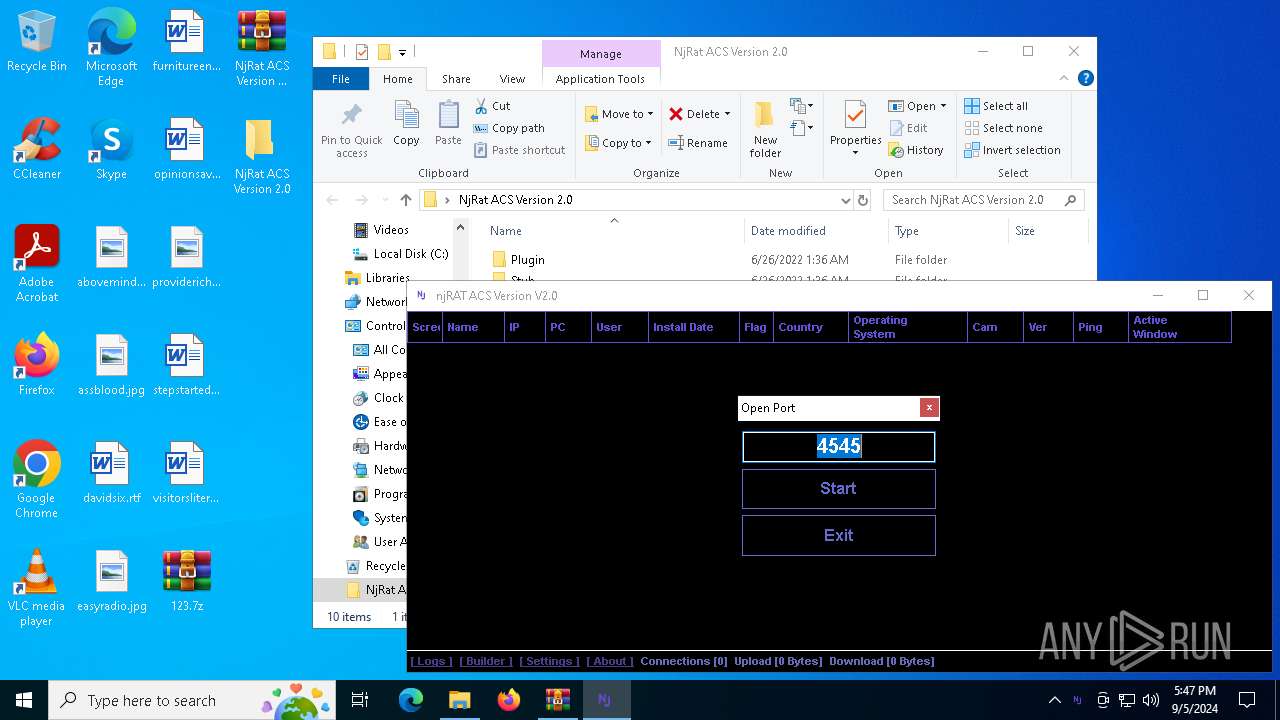Click Cut in the Clipboard group
Image resolution: width=1280 pixels, height=720 pixels.
491,106
